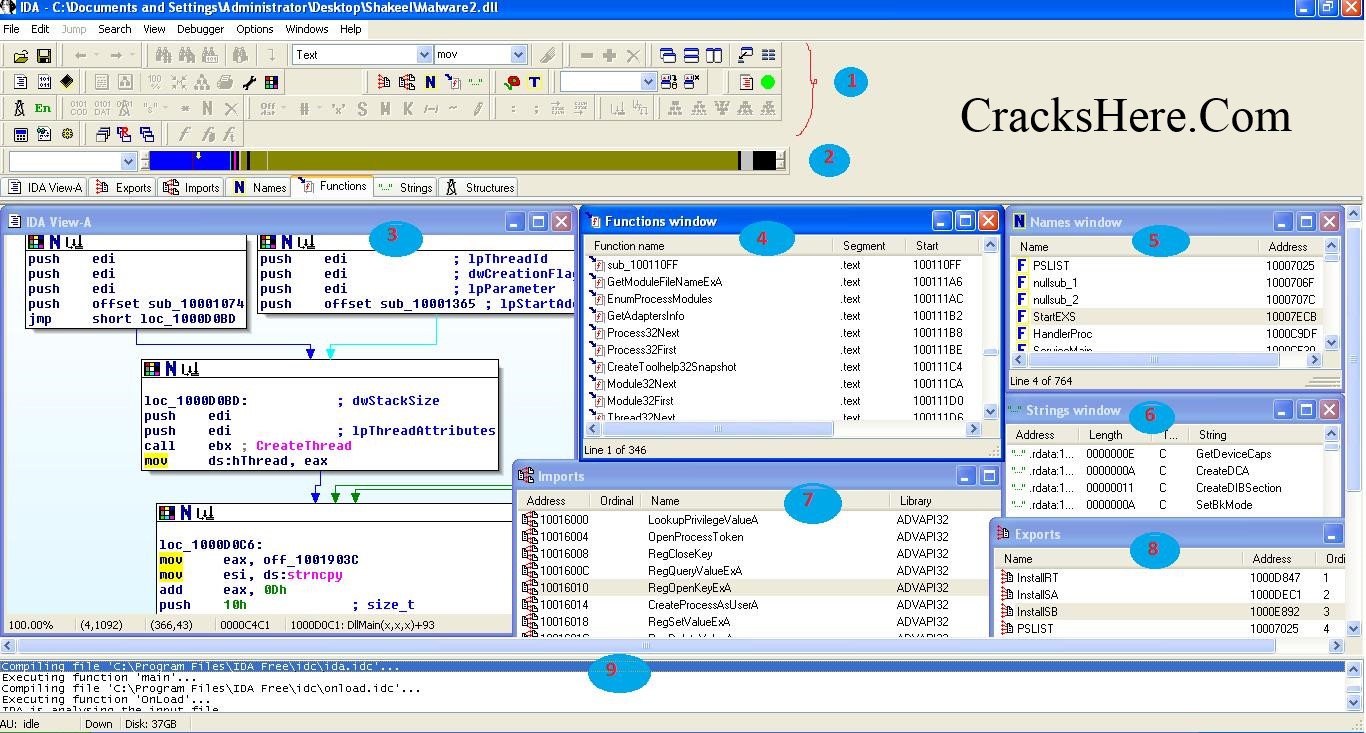This screenshot has height=733, width=1366.
Task: Open hex view 0101 toolbar icon
Action: [x=45, y=82]
